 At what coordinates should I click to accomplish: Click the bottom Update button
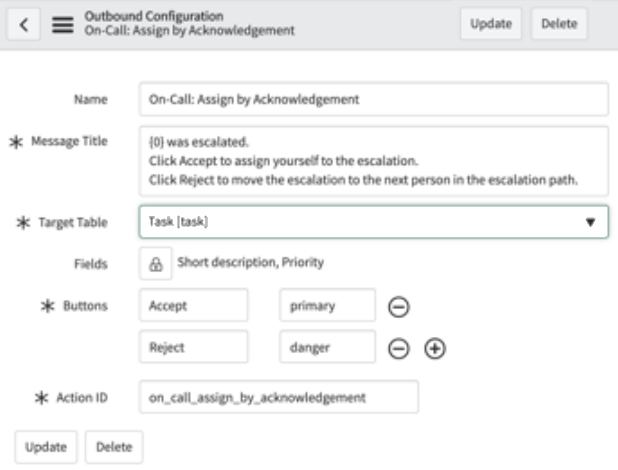tap(46, 447)
